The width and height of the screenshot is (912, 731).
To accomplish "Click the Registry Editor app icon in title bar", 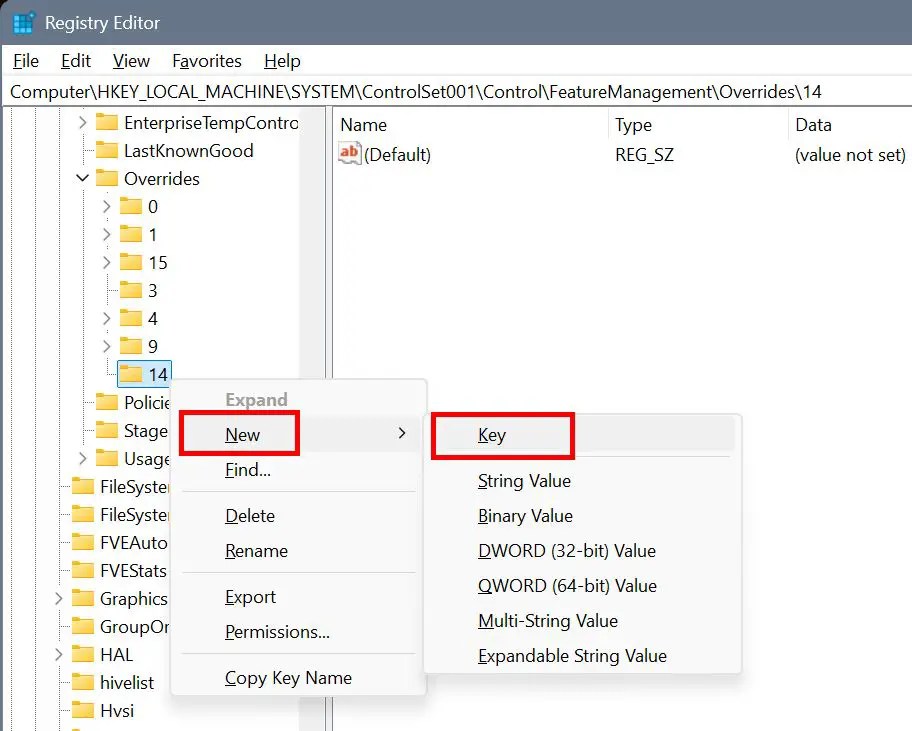I will 24,23.
